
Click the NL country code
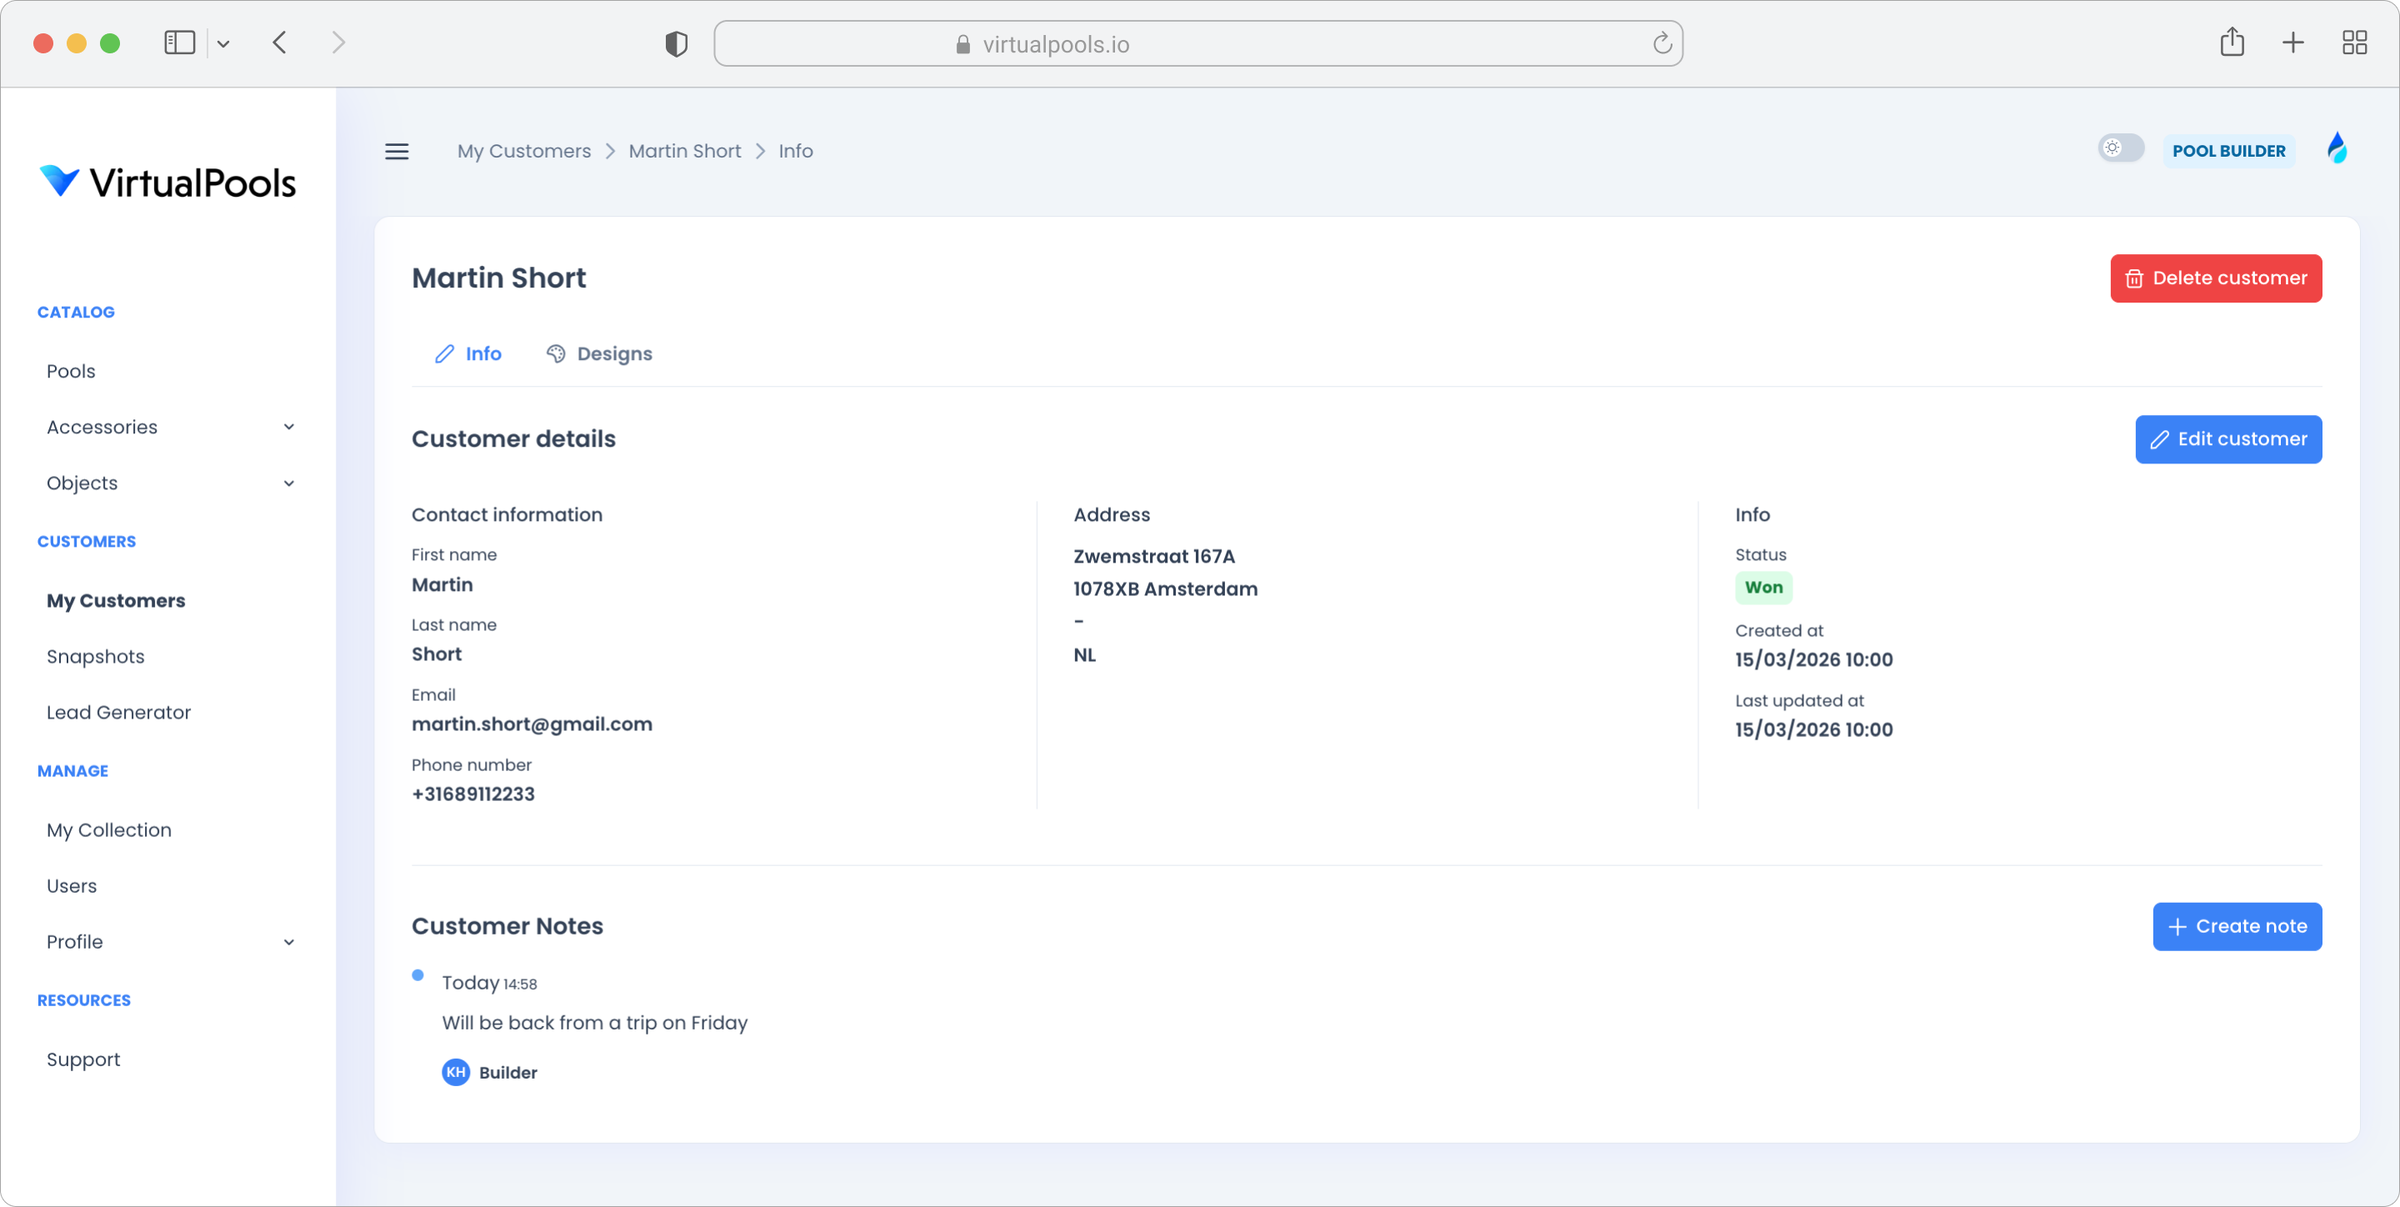tap(1085, 655)
